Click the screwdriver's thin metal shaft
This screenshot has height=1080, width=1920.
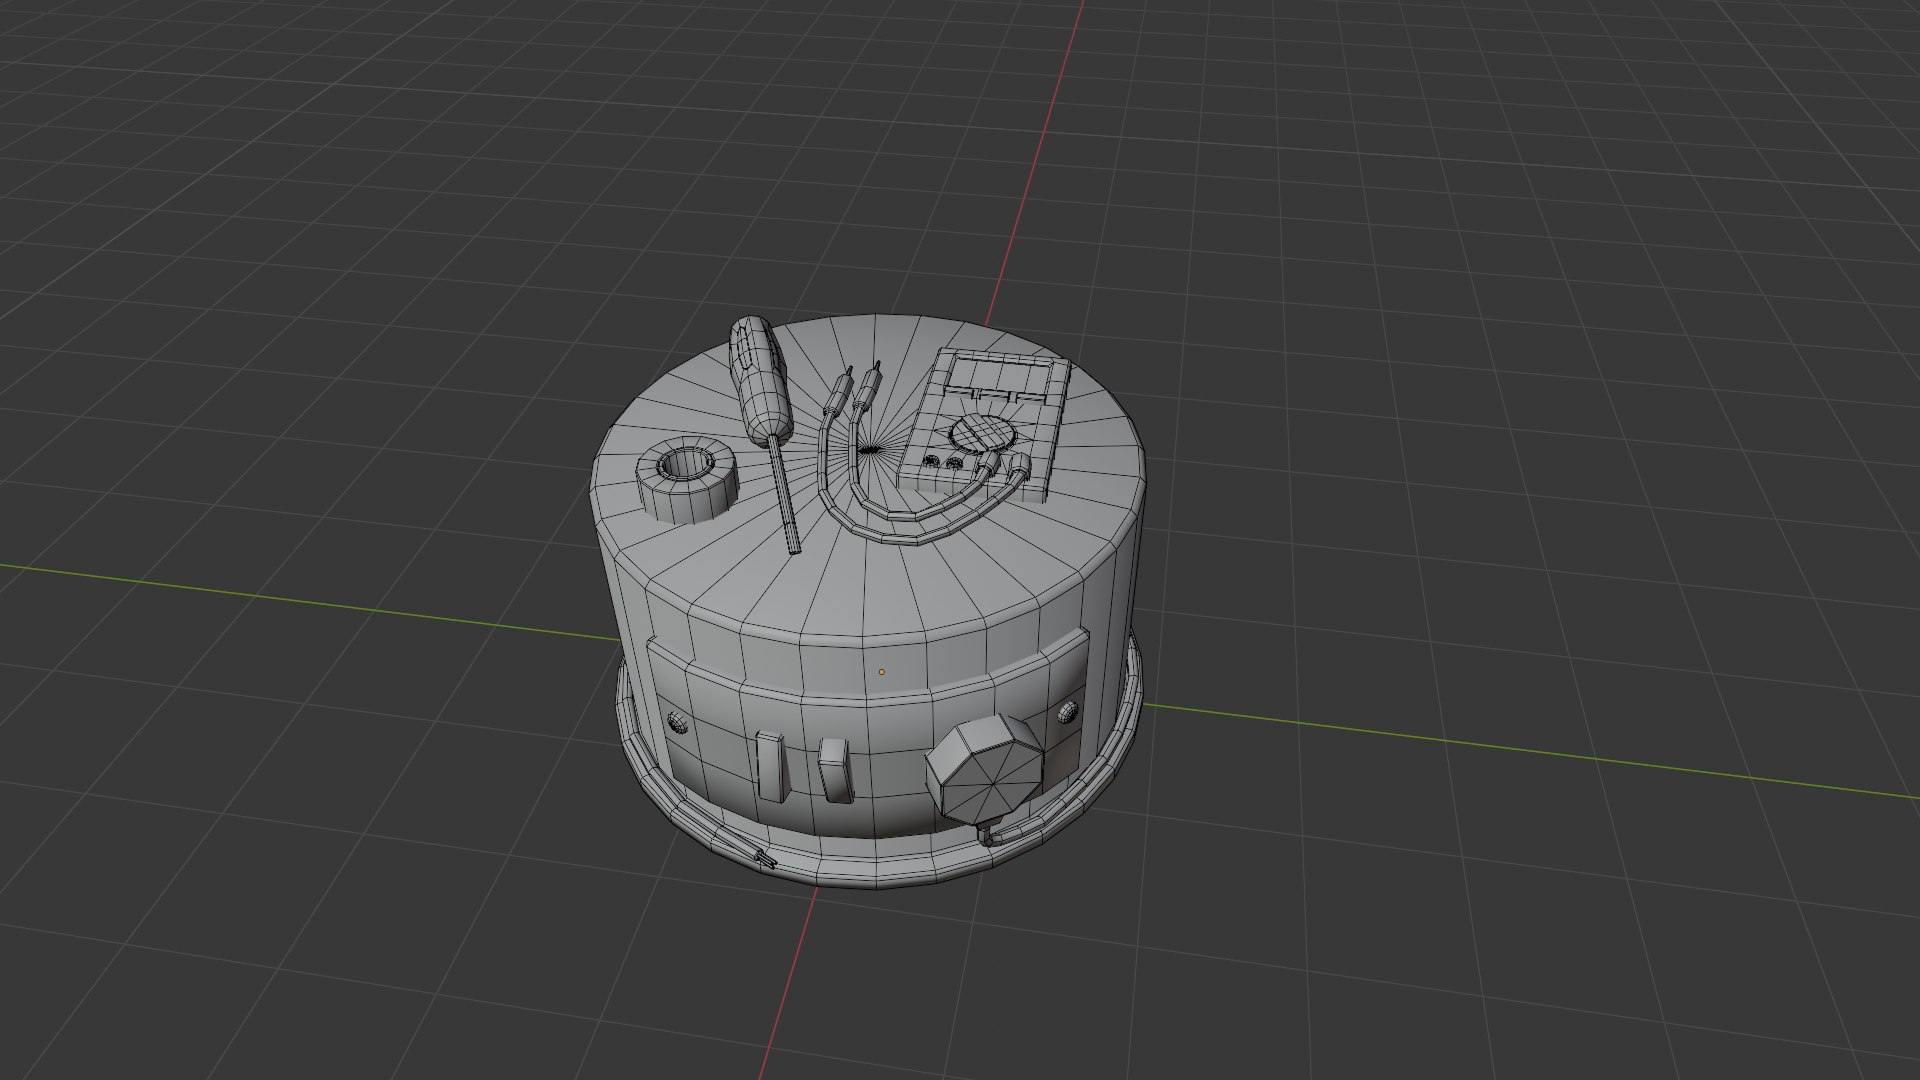(786, 494)
